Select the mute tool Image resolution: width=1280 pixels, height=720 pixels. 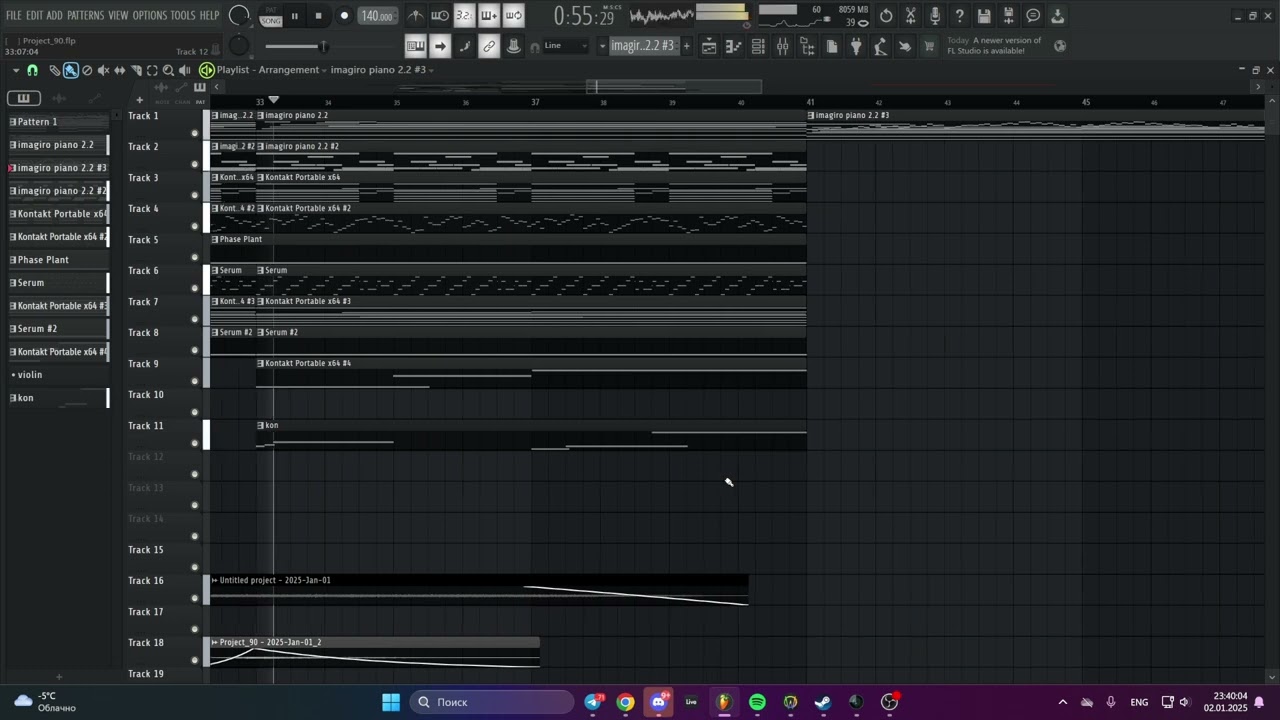click(103, 70)
